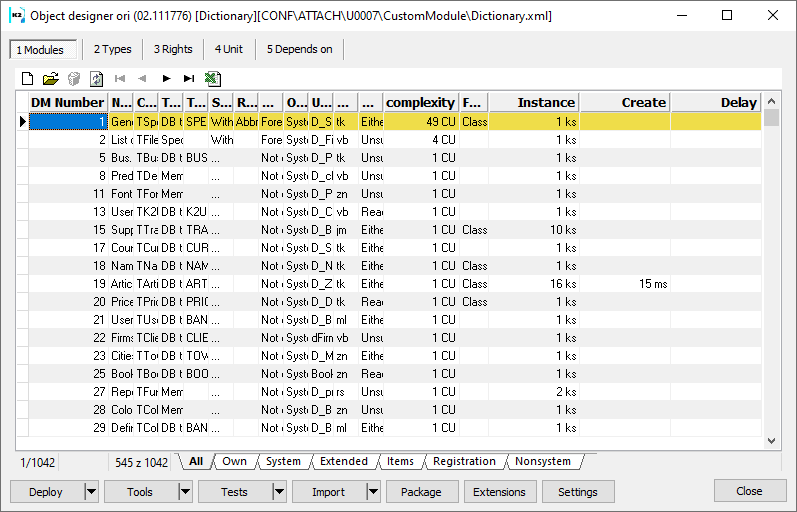Viewport: 797px width, 512px height.
Task: Select the Nonsystem filter tab
Action: tap(543, 461)
